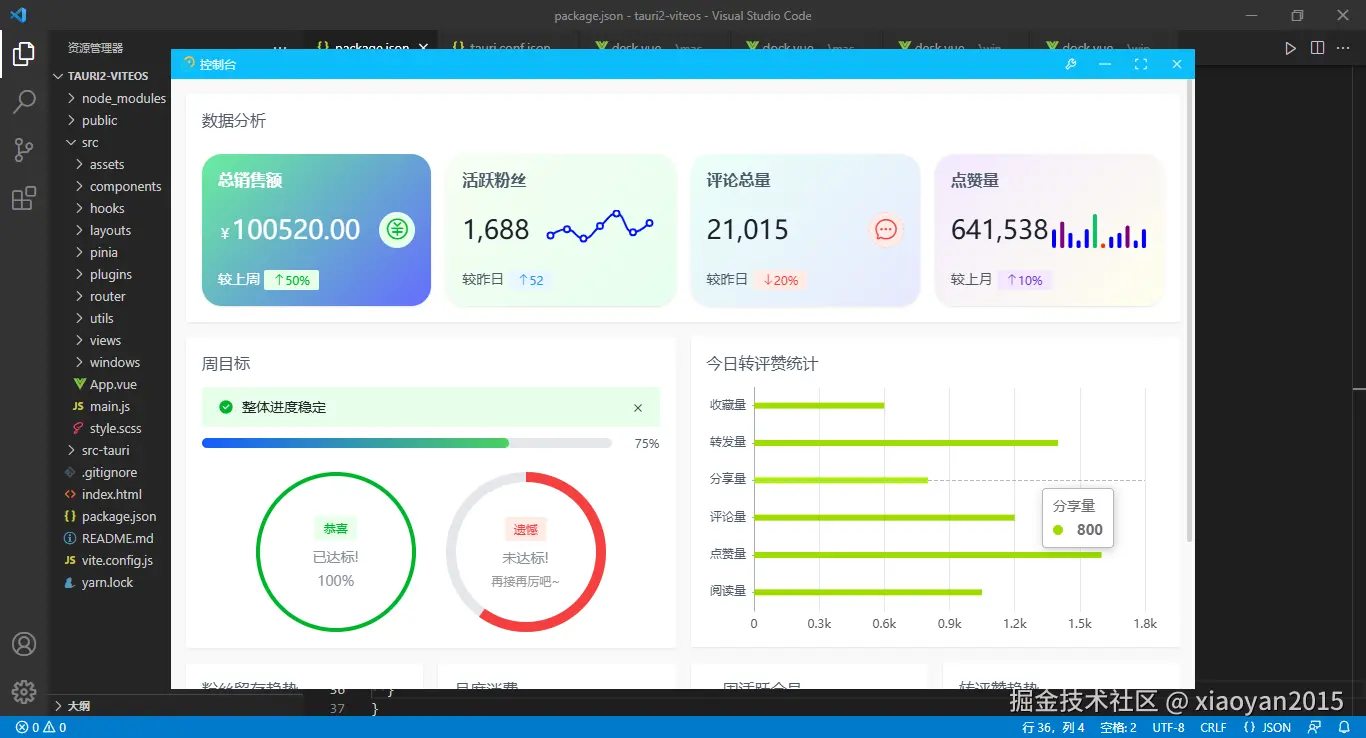This screenshot has width=1366, height=738.
Task: Open the Extensions view
Action: pyautogui.click(x=24, y=198)
